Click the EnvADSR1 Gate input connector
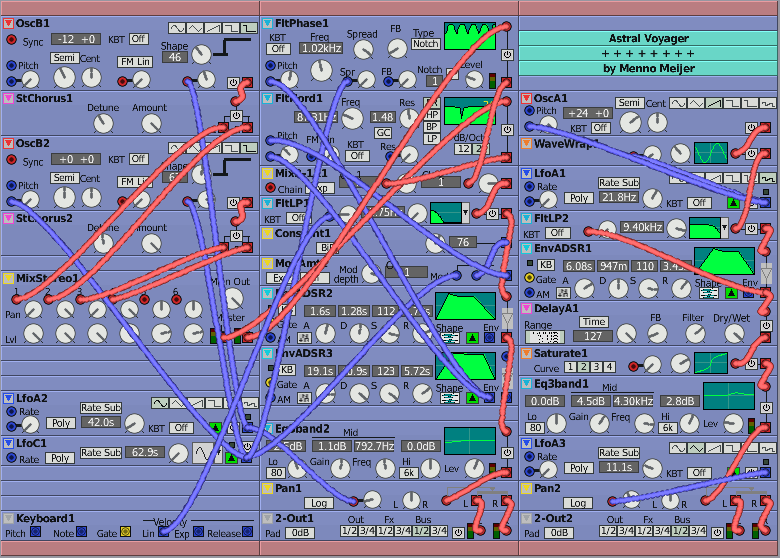The width and height of the screenshot is (780, 558). [529, 278]
